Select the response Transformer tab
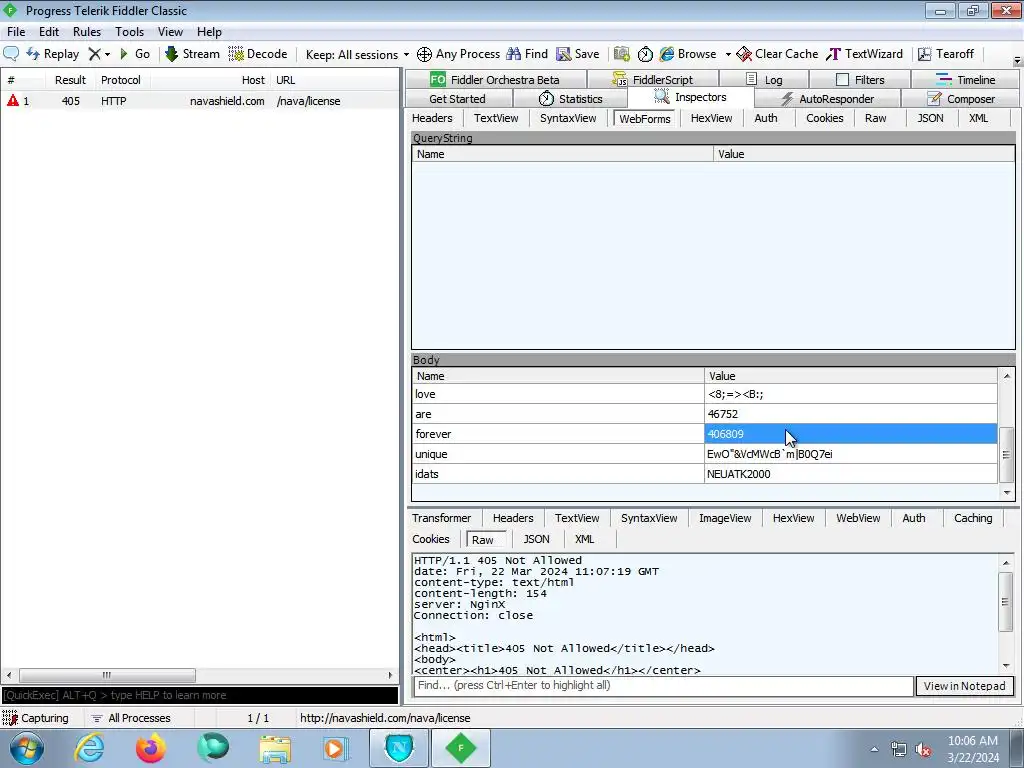 (x=441, y=518)
